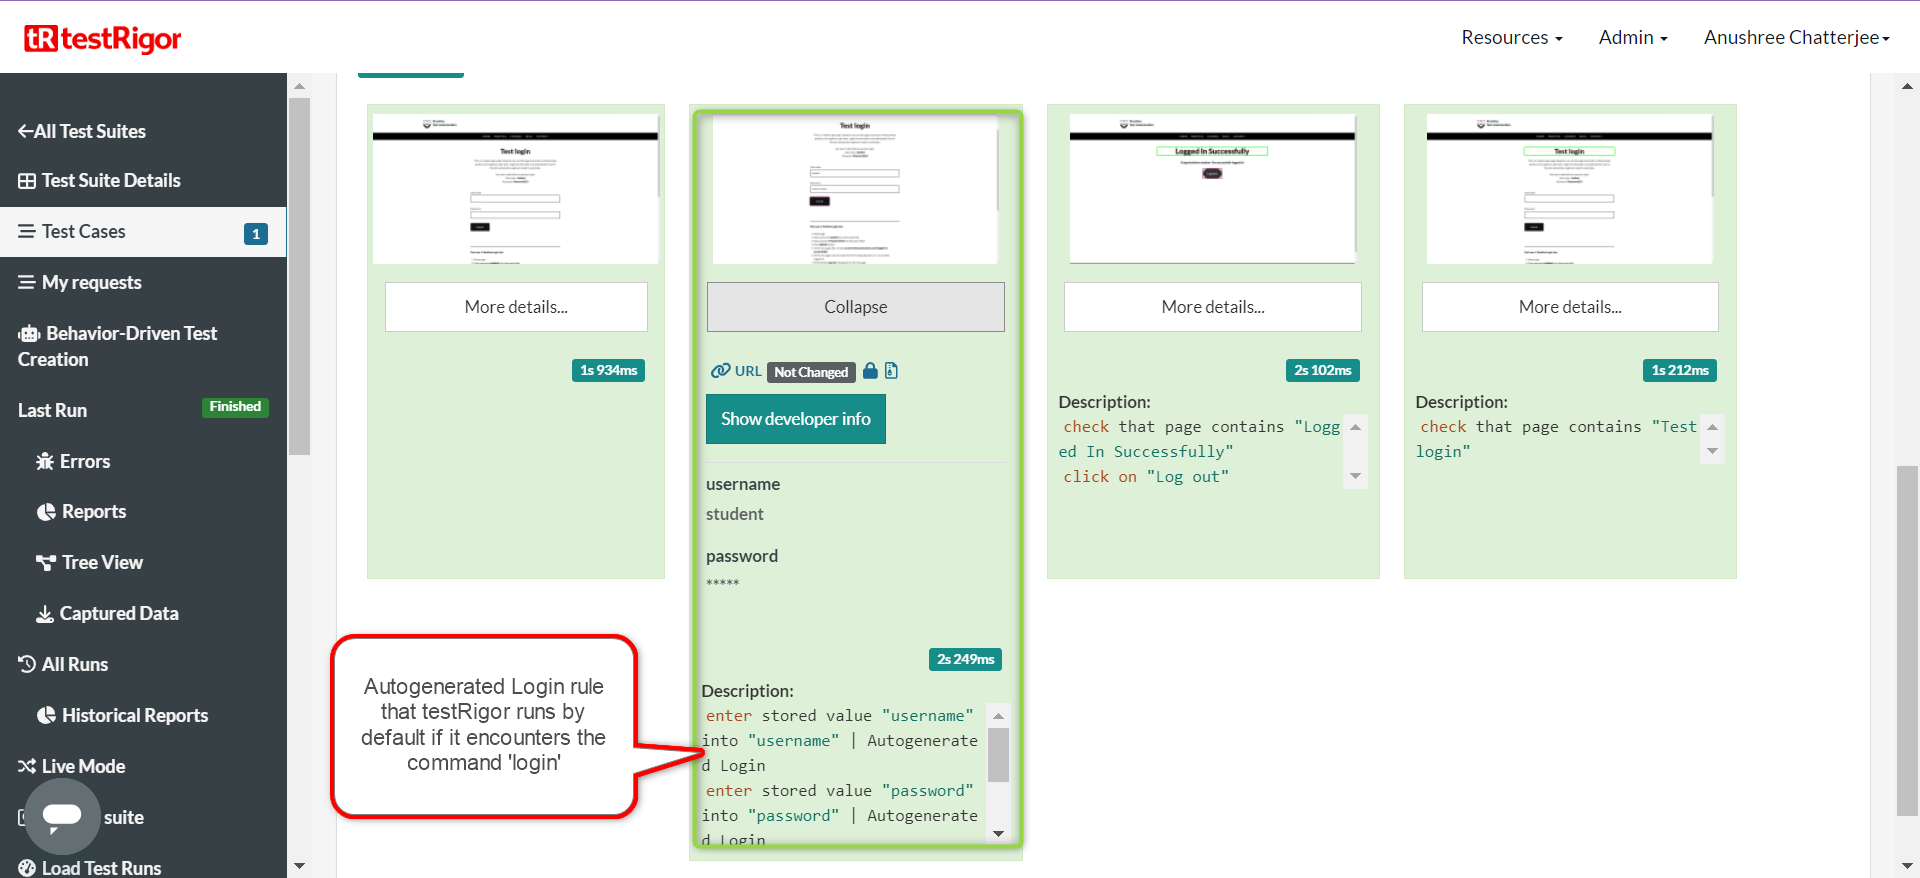Click the archive file icon after the lock
The height and width of the screenshot is (878, 1920).
(891, 371)
